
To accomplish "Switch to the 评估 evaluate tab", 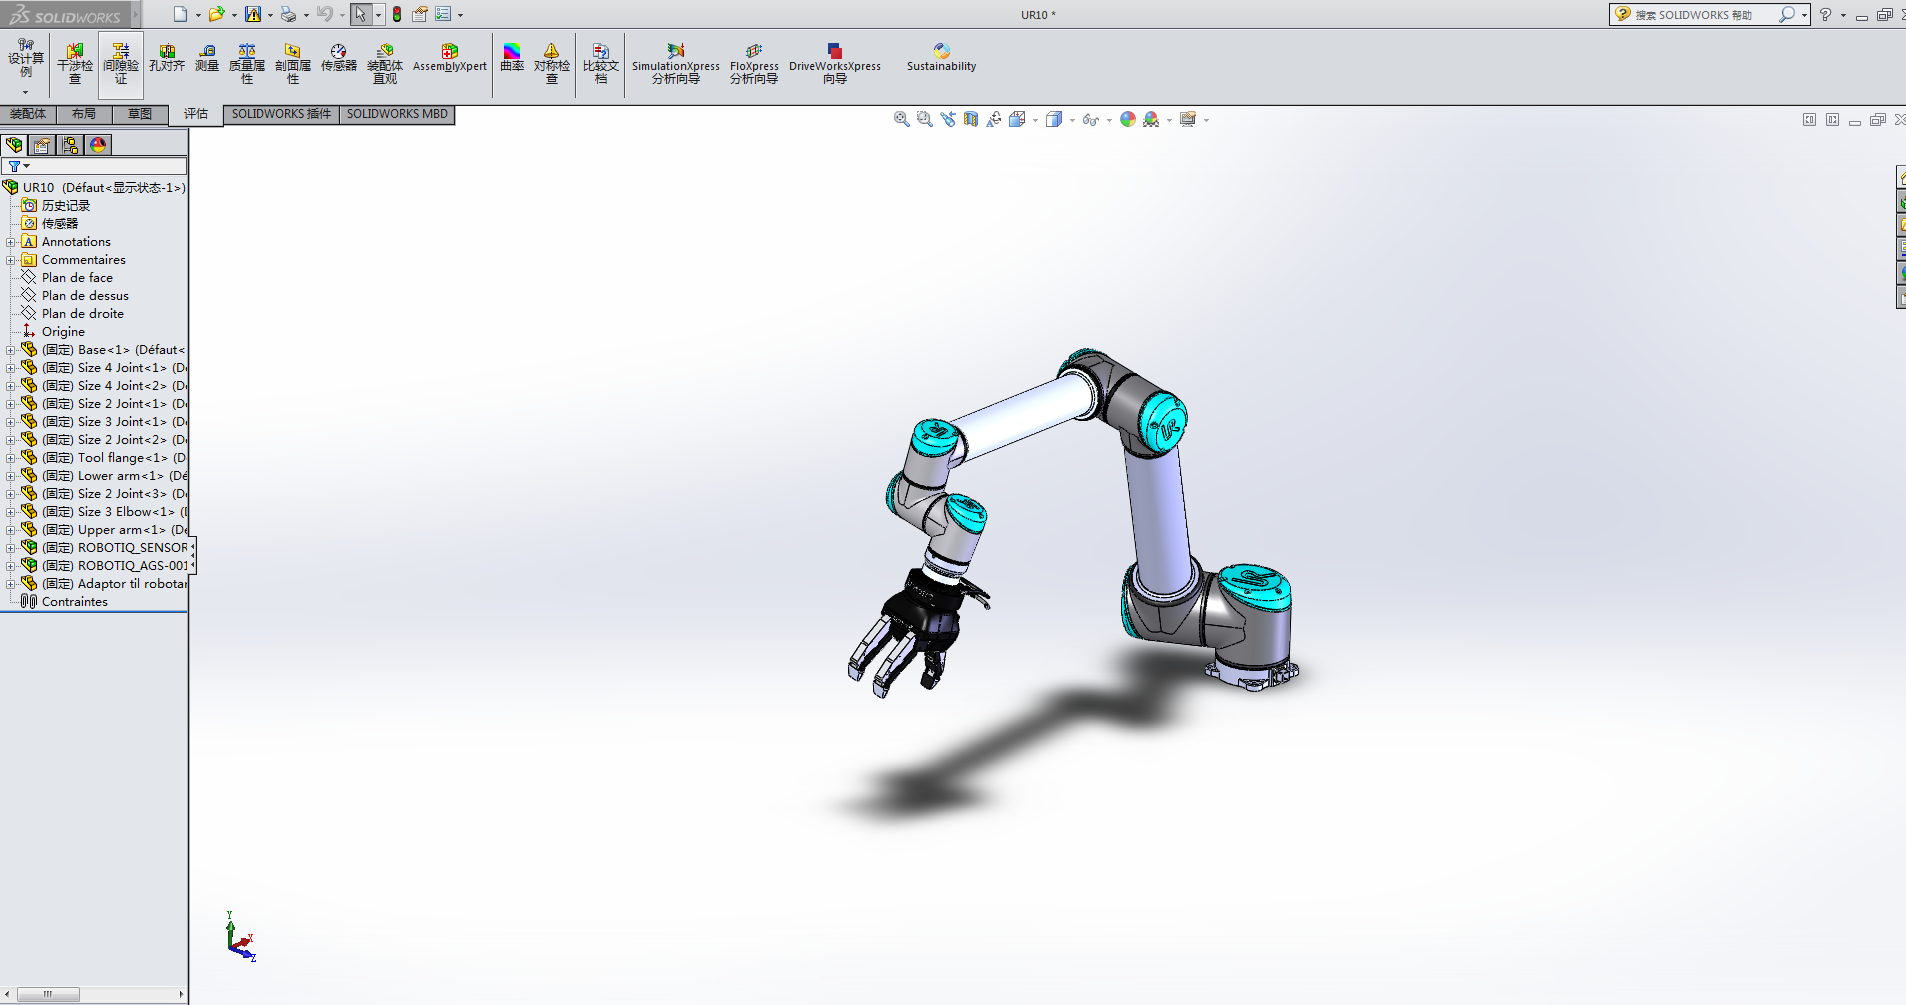I will pyautogui.click(x=196, y=114).
